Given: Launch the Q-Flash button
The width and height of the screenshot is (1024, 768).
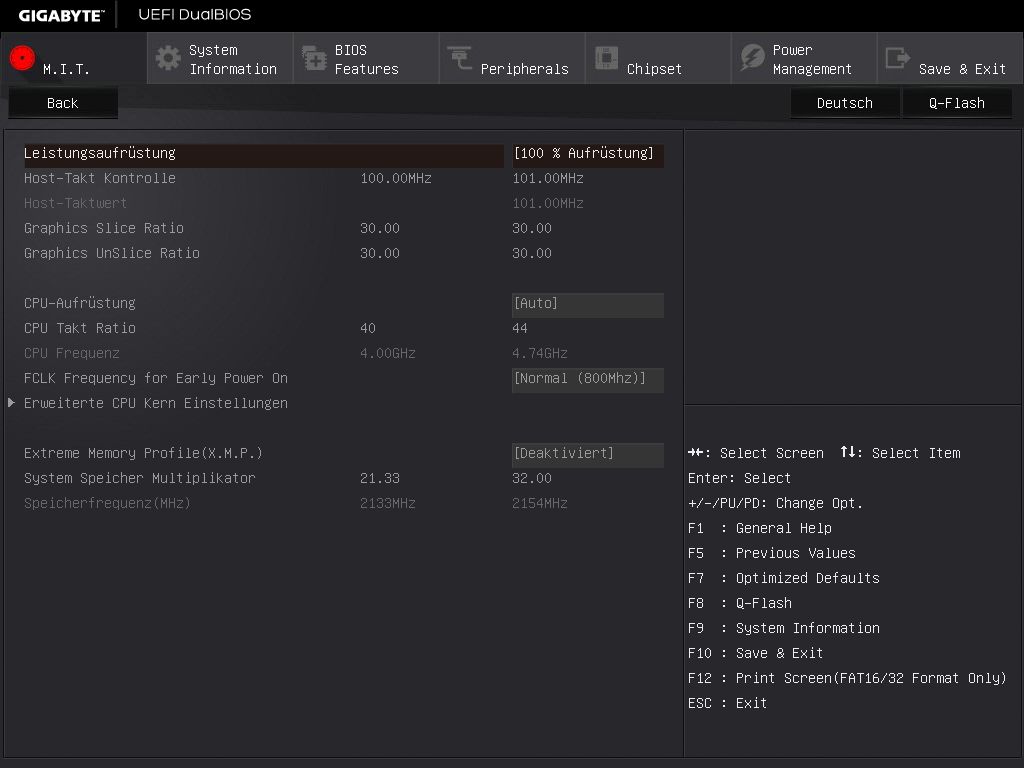Looking at the screenshot, I should [957, 103].
